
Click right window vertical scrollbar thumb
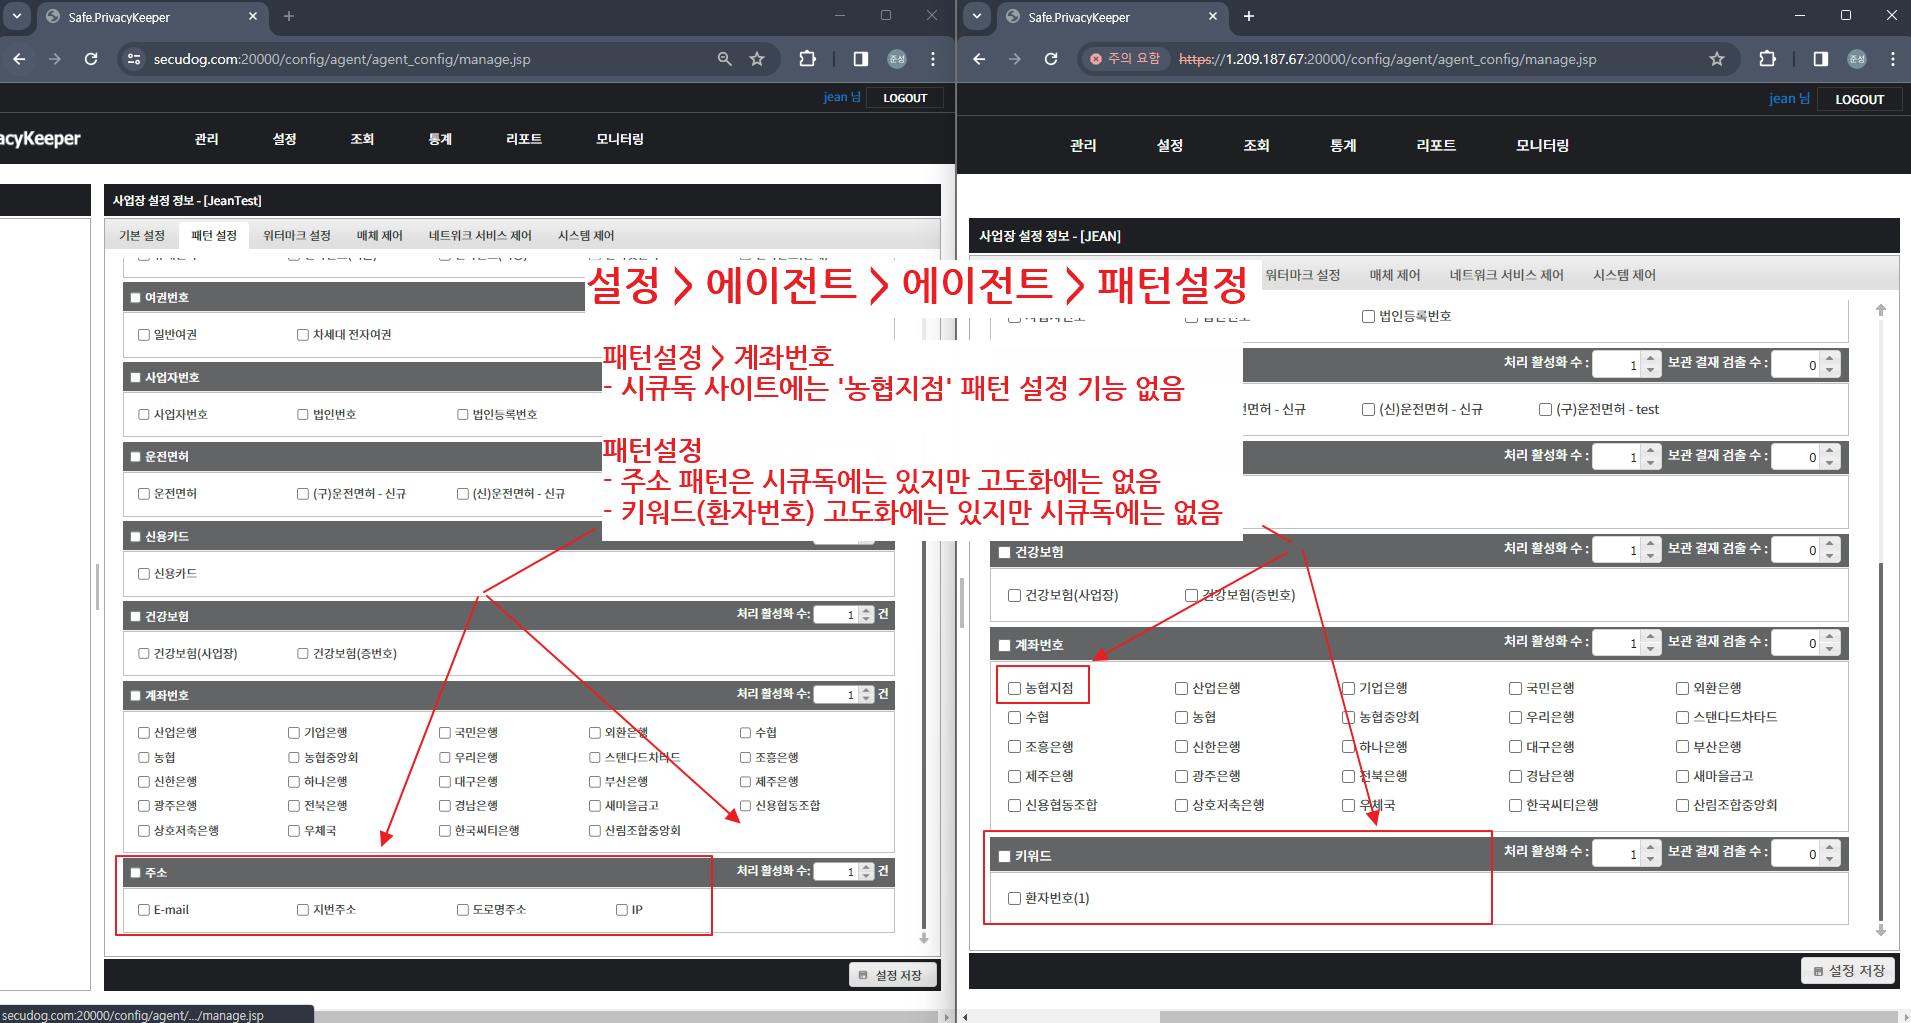[x=1881, y=740]
